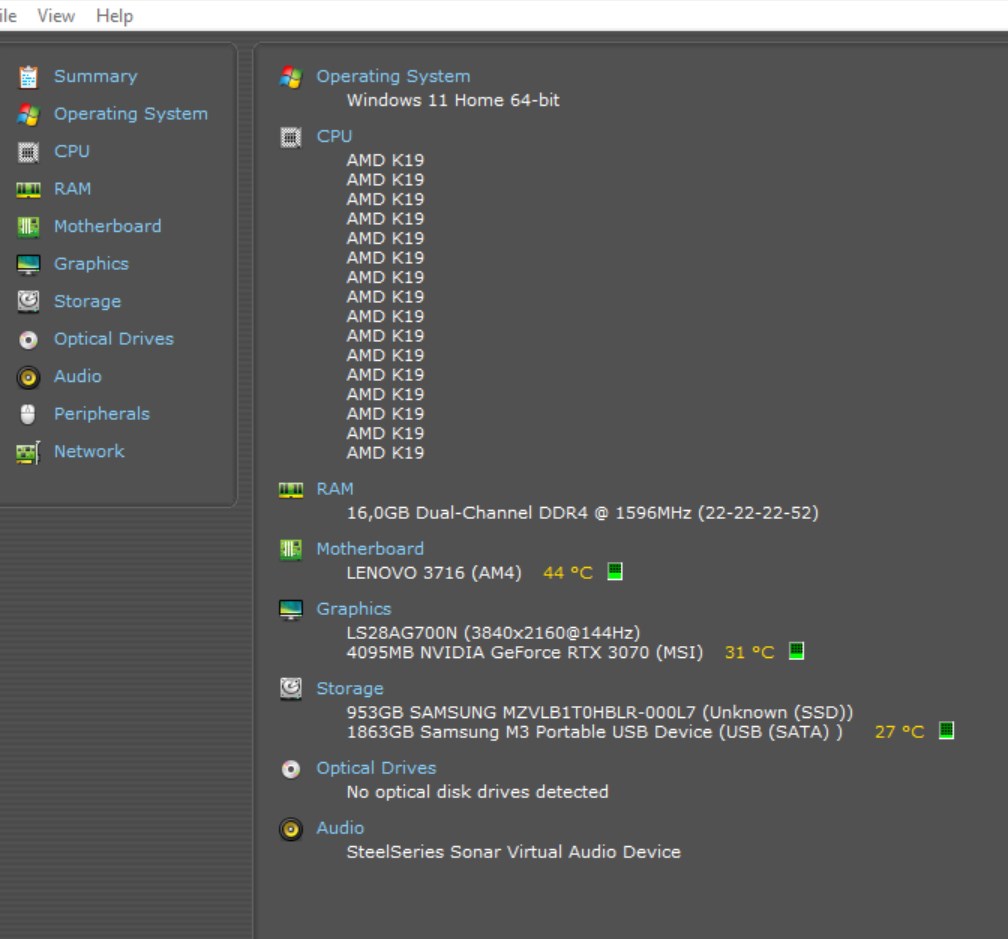Click the green temperature indicator next to 31 °C
Screen dimensions: 1008x939
(x=796, y=651)
